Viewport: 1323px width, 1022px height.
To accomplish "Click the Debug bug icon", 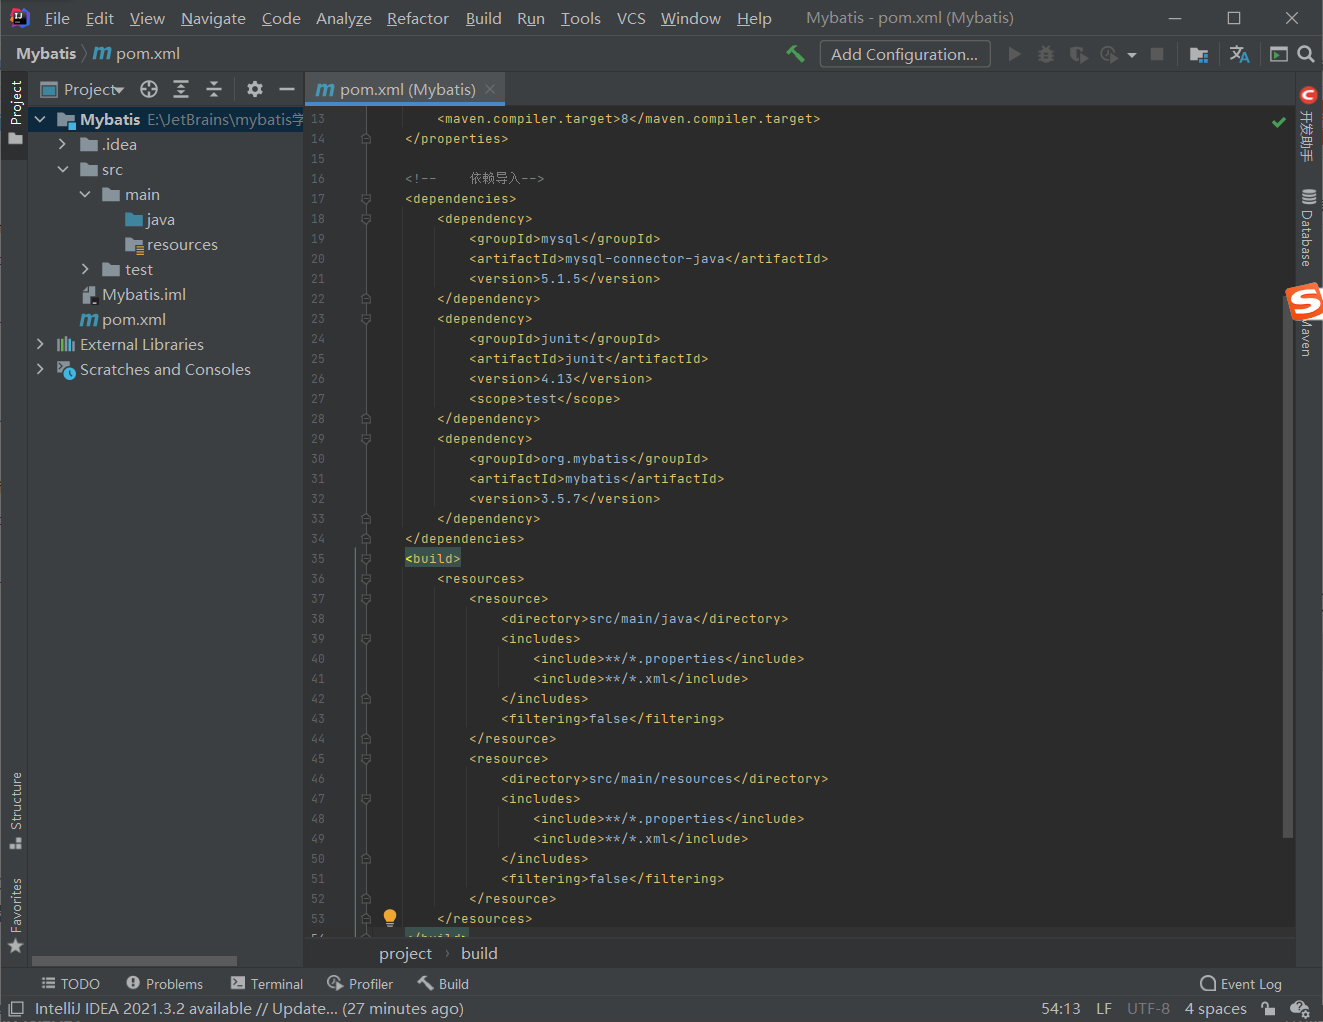I will tap(1046, 54).
